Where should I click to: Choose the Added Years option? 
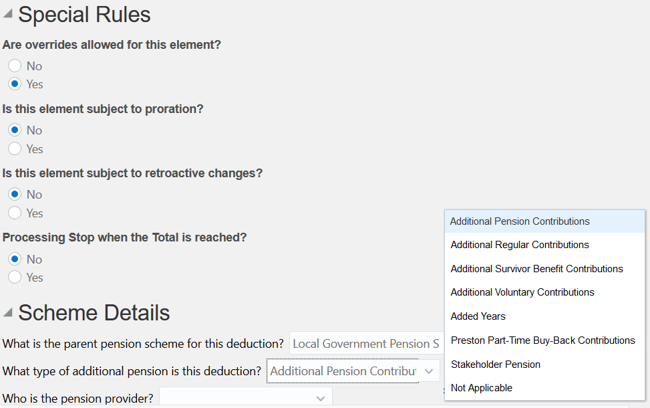pos(478,316)
